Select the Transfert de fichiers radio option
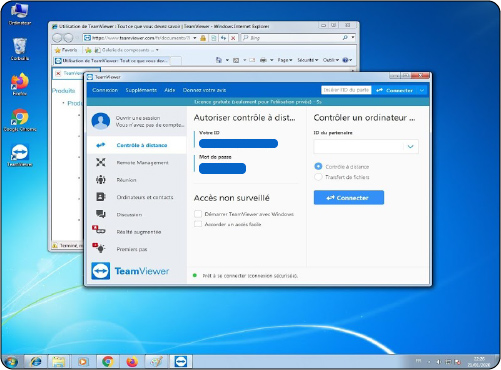The width and height of the screenshot is (501, 370). (x=318, y=177)
